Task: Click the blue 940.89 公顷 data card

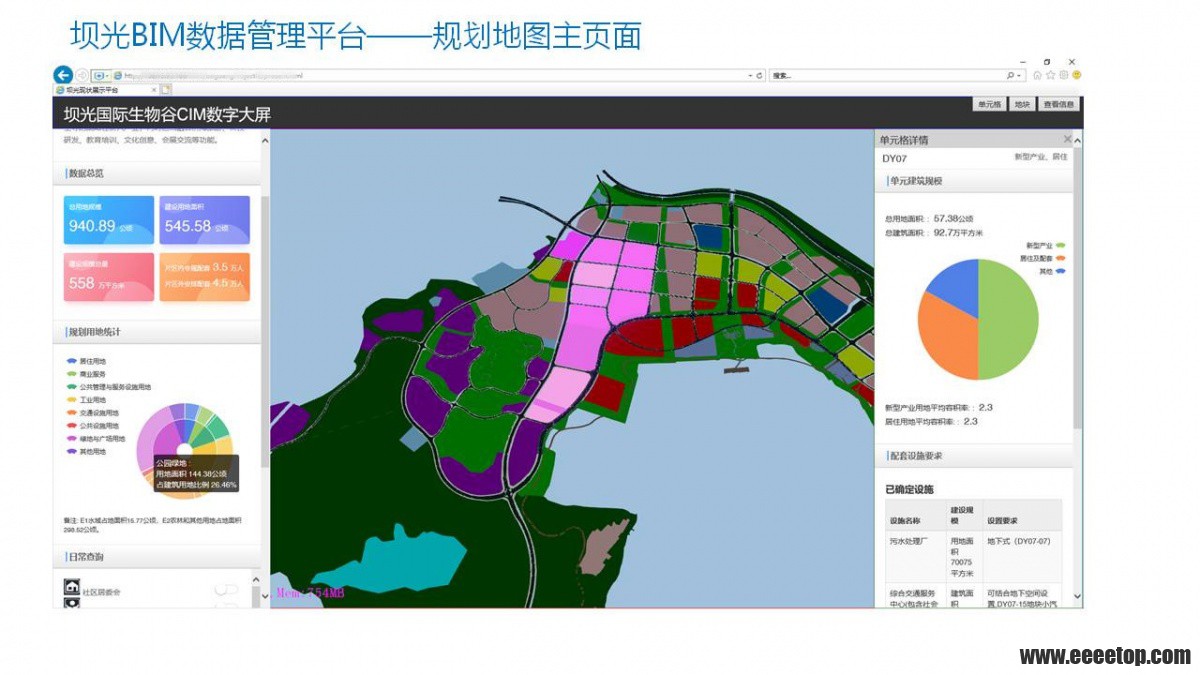Action: coord(109,220)
